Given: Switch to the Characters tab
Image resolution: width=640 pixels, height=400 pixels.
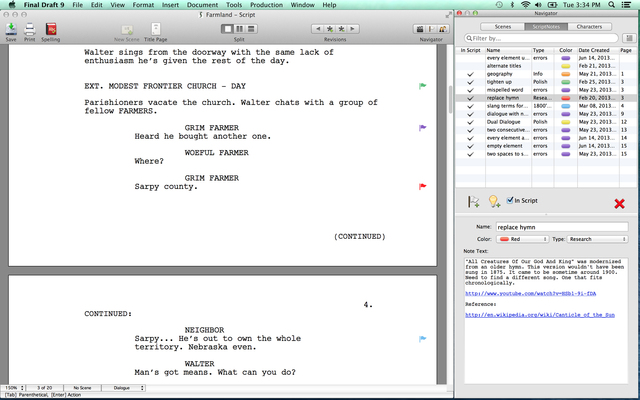Looking at the screenshot, I should pyautogui.click(x=589, y=27).
